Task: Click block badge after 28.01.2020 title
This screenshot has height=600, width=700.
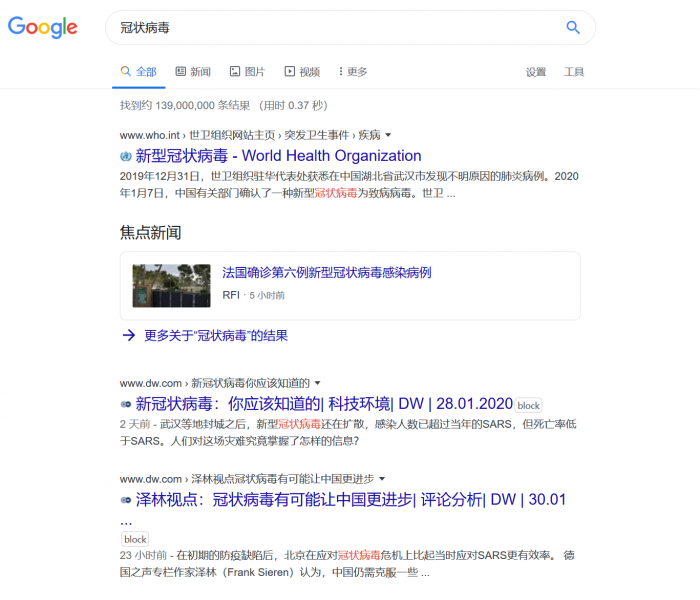Action: click(529, 406)
